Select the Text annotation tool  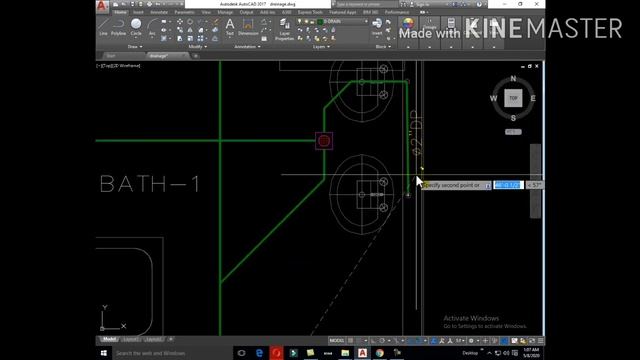pyautogui.click(x=230, y=27)
